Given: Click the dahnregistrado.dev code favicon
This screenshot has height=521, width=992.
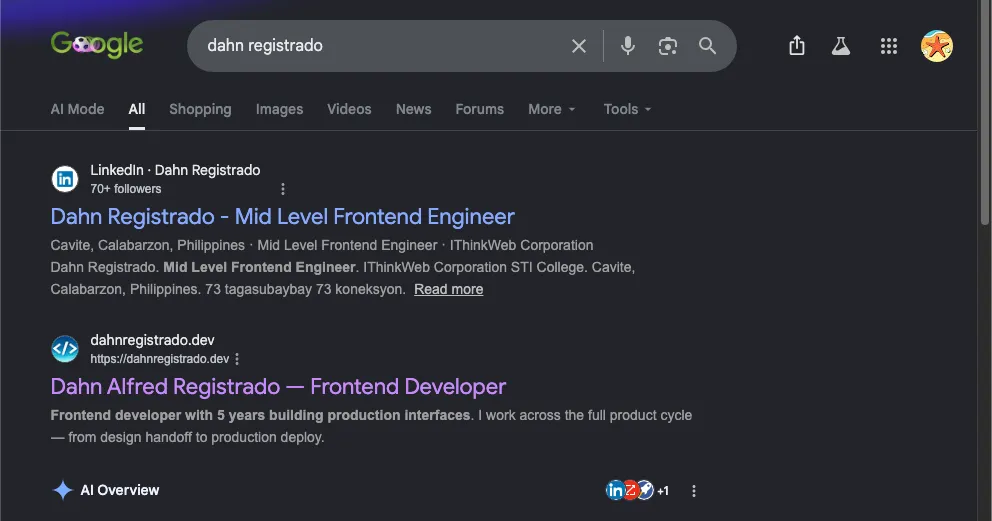Looking at the screenshot, I should coord(65,349).
